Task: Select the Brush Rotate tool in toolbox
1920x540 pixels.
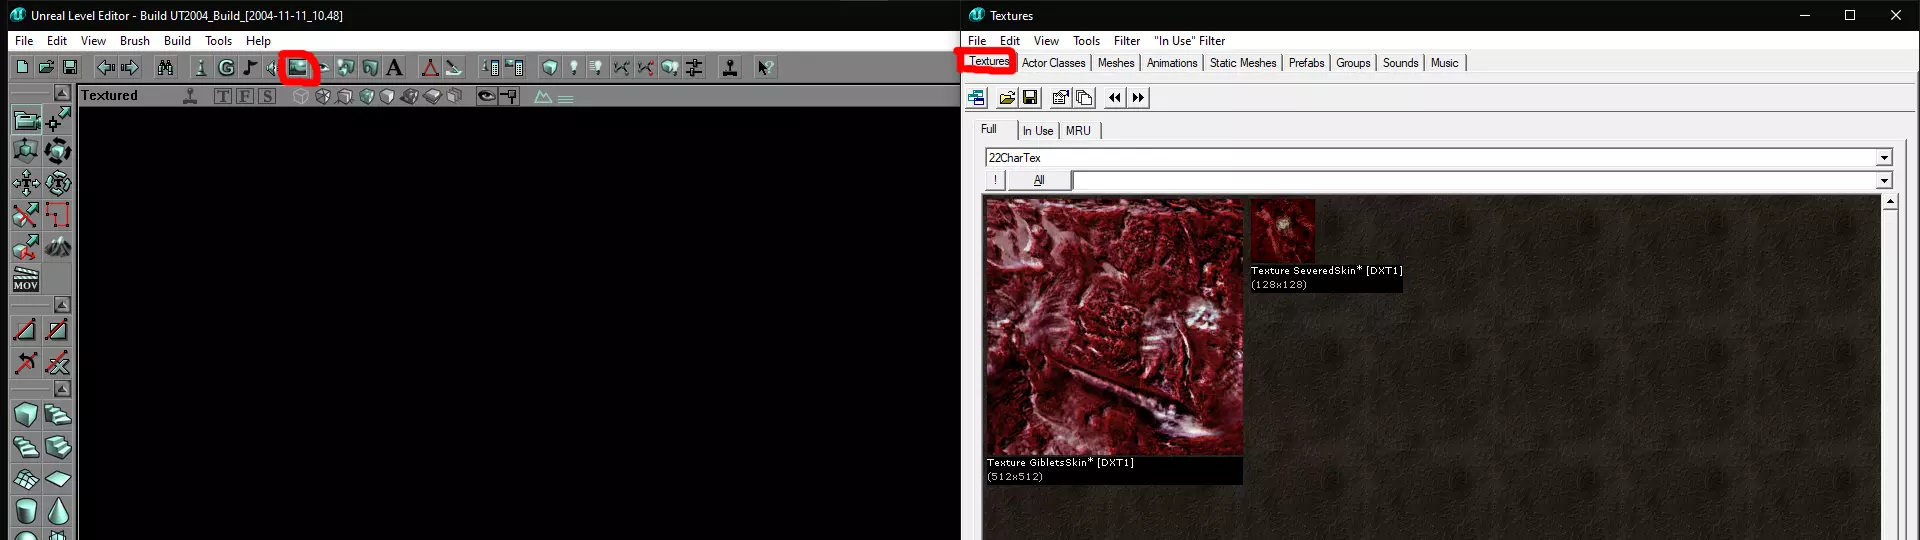Action: click(x=58, y=151)
